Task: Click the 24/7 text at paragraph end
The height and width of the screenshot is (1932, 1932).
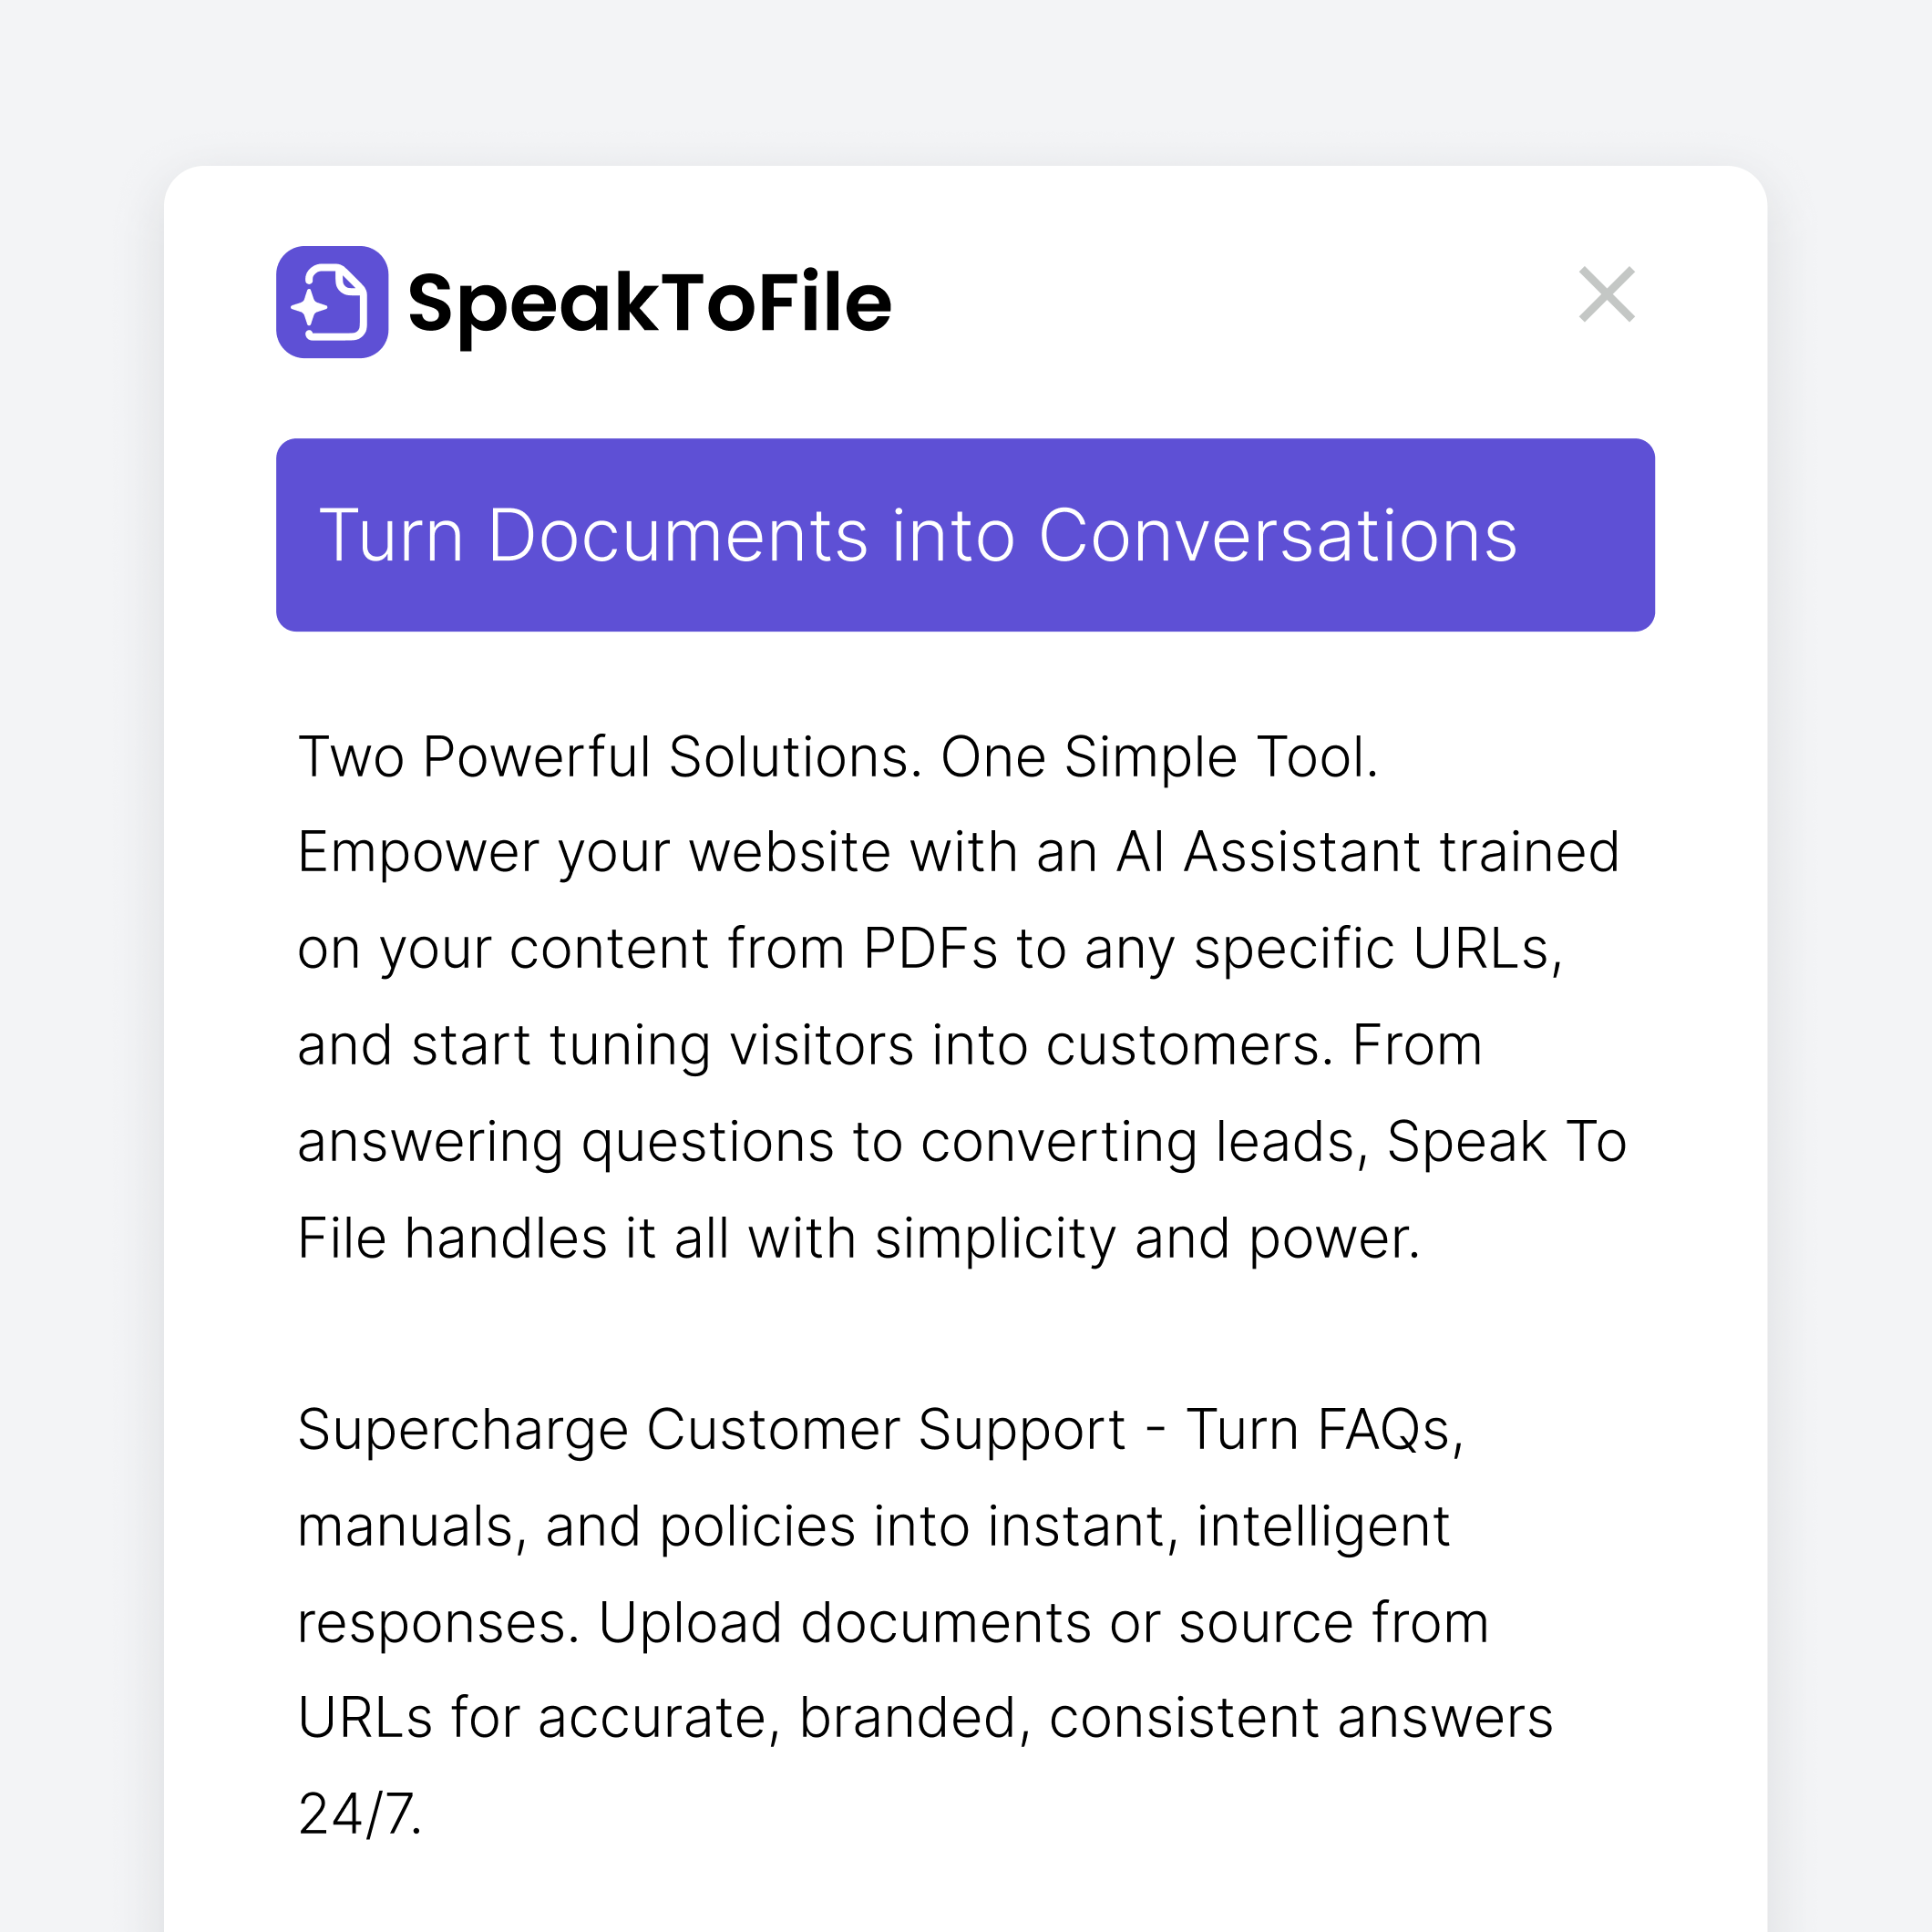Action: pos(360,1815)
